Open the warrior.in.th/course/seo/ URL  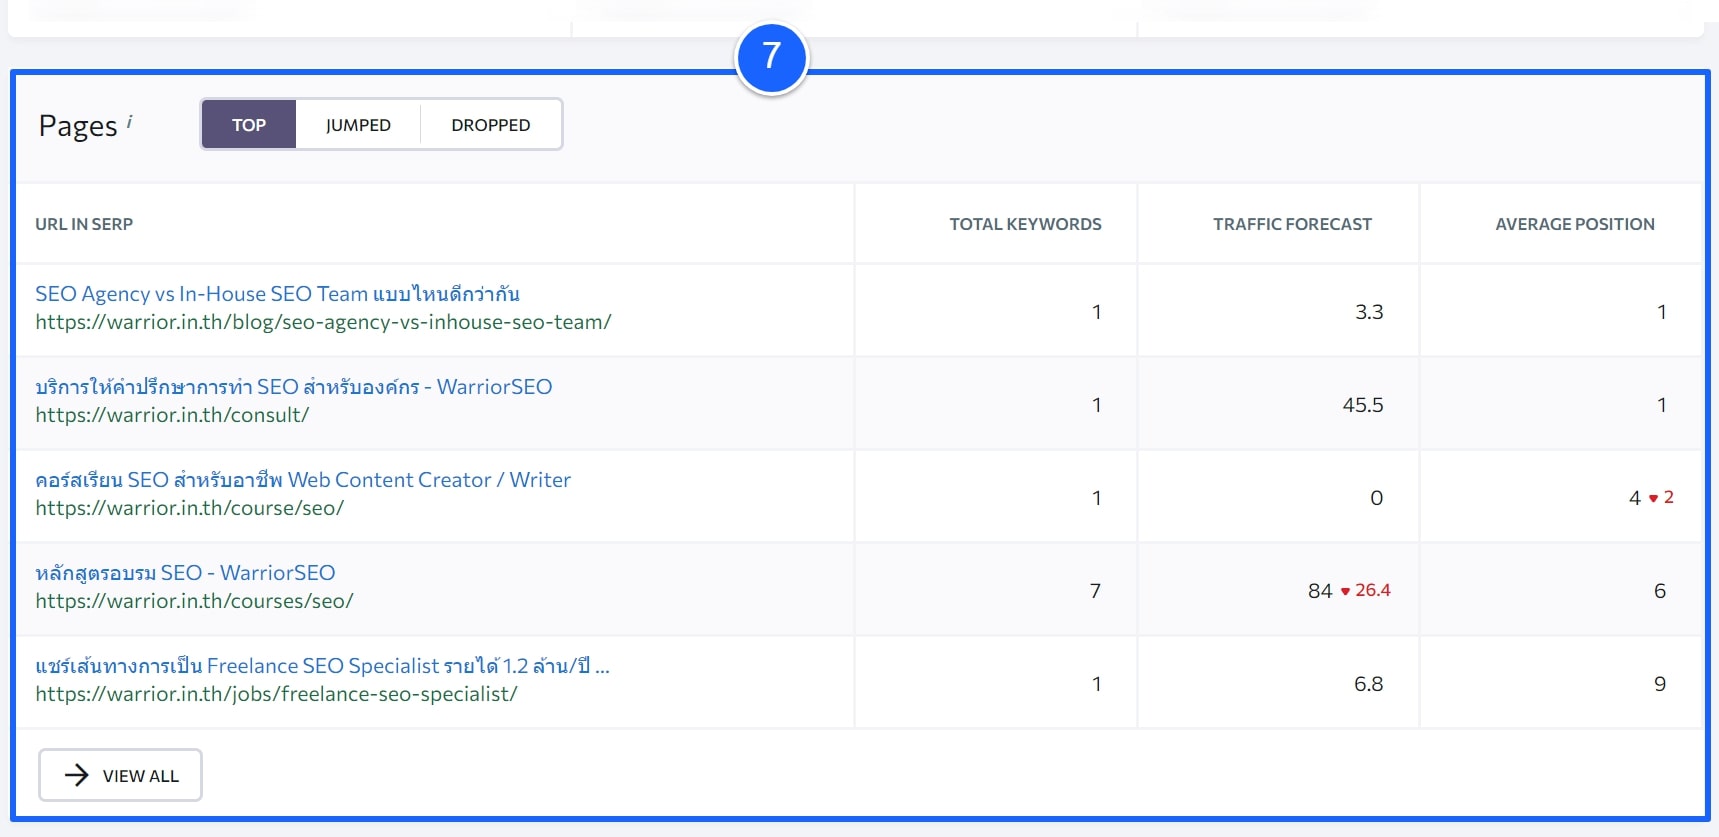pos(190,508)
